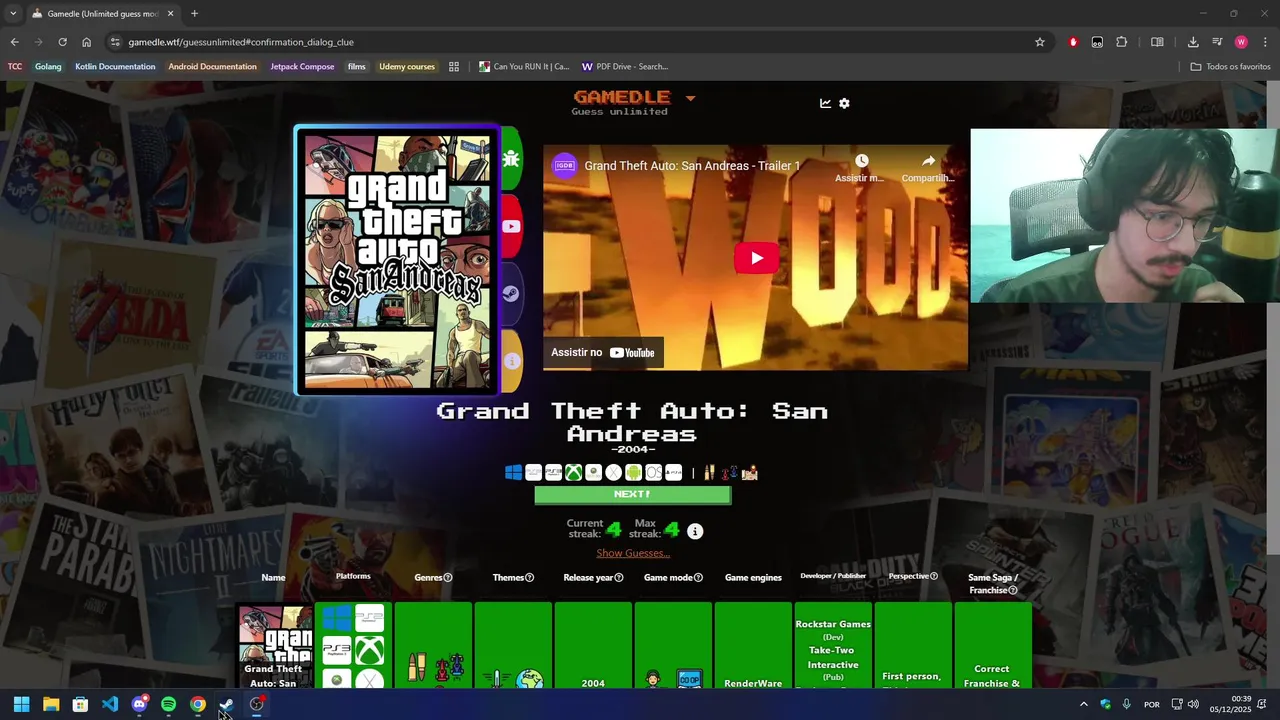
Task: Click 'Assistir no YouTube' on the video
Action: click(x=603, y=352)
